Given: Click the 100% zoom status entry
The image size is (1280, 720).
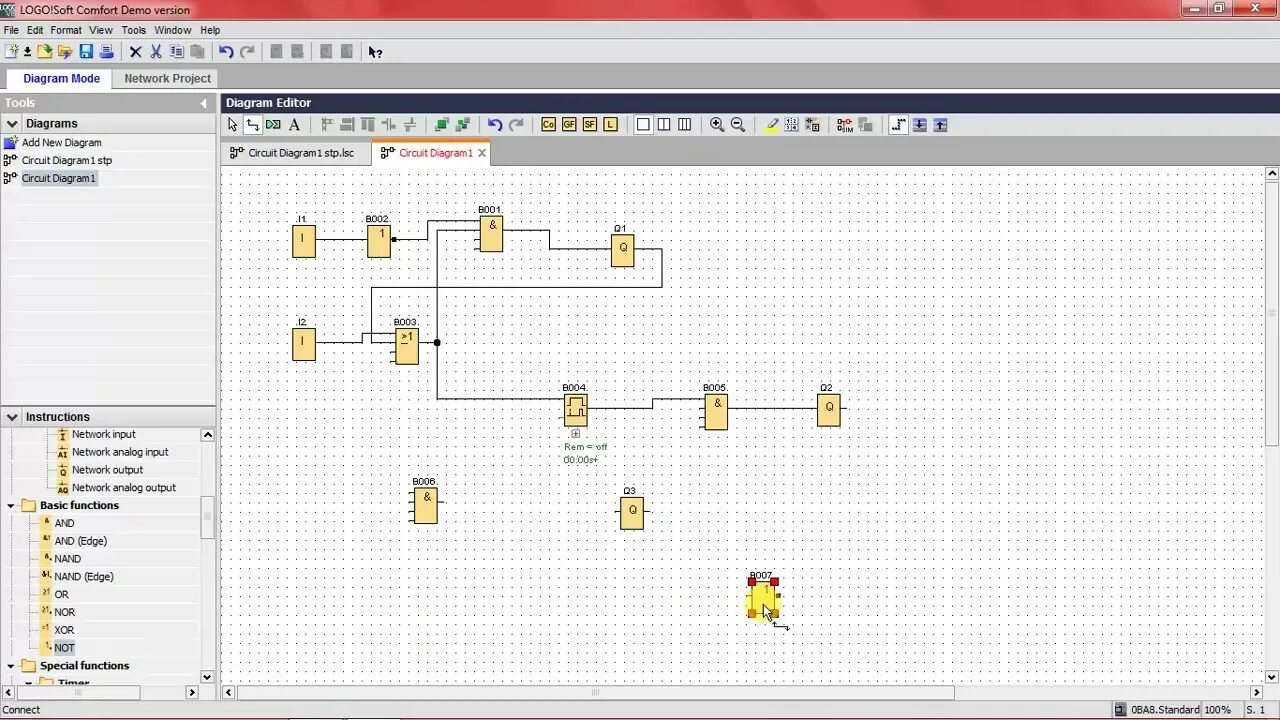Looking at the screenshot, I should (x=1218, y=710).
